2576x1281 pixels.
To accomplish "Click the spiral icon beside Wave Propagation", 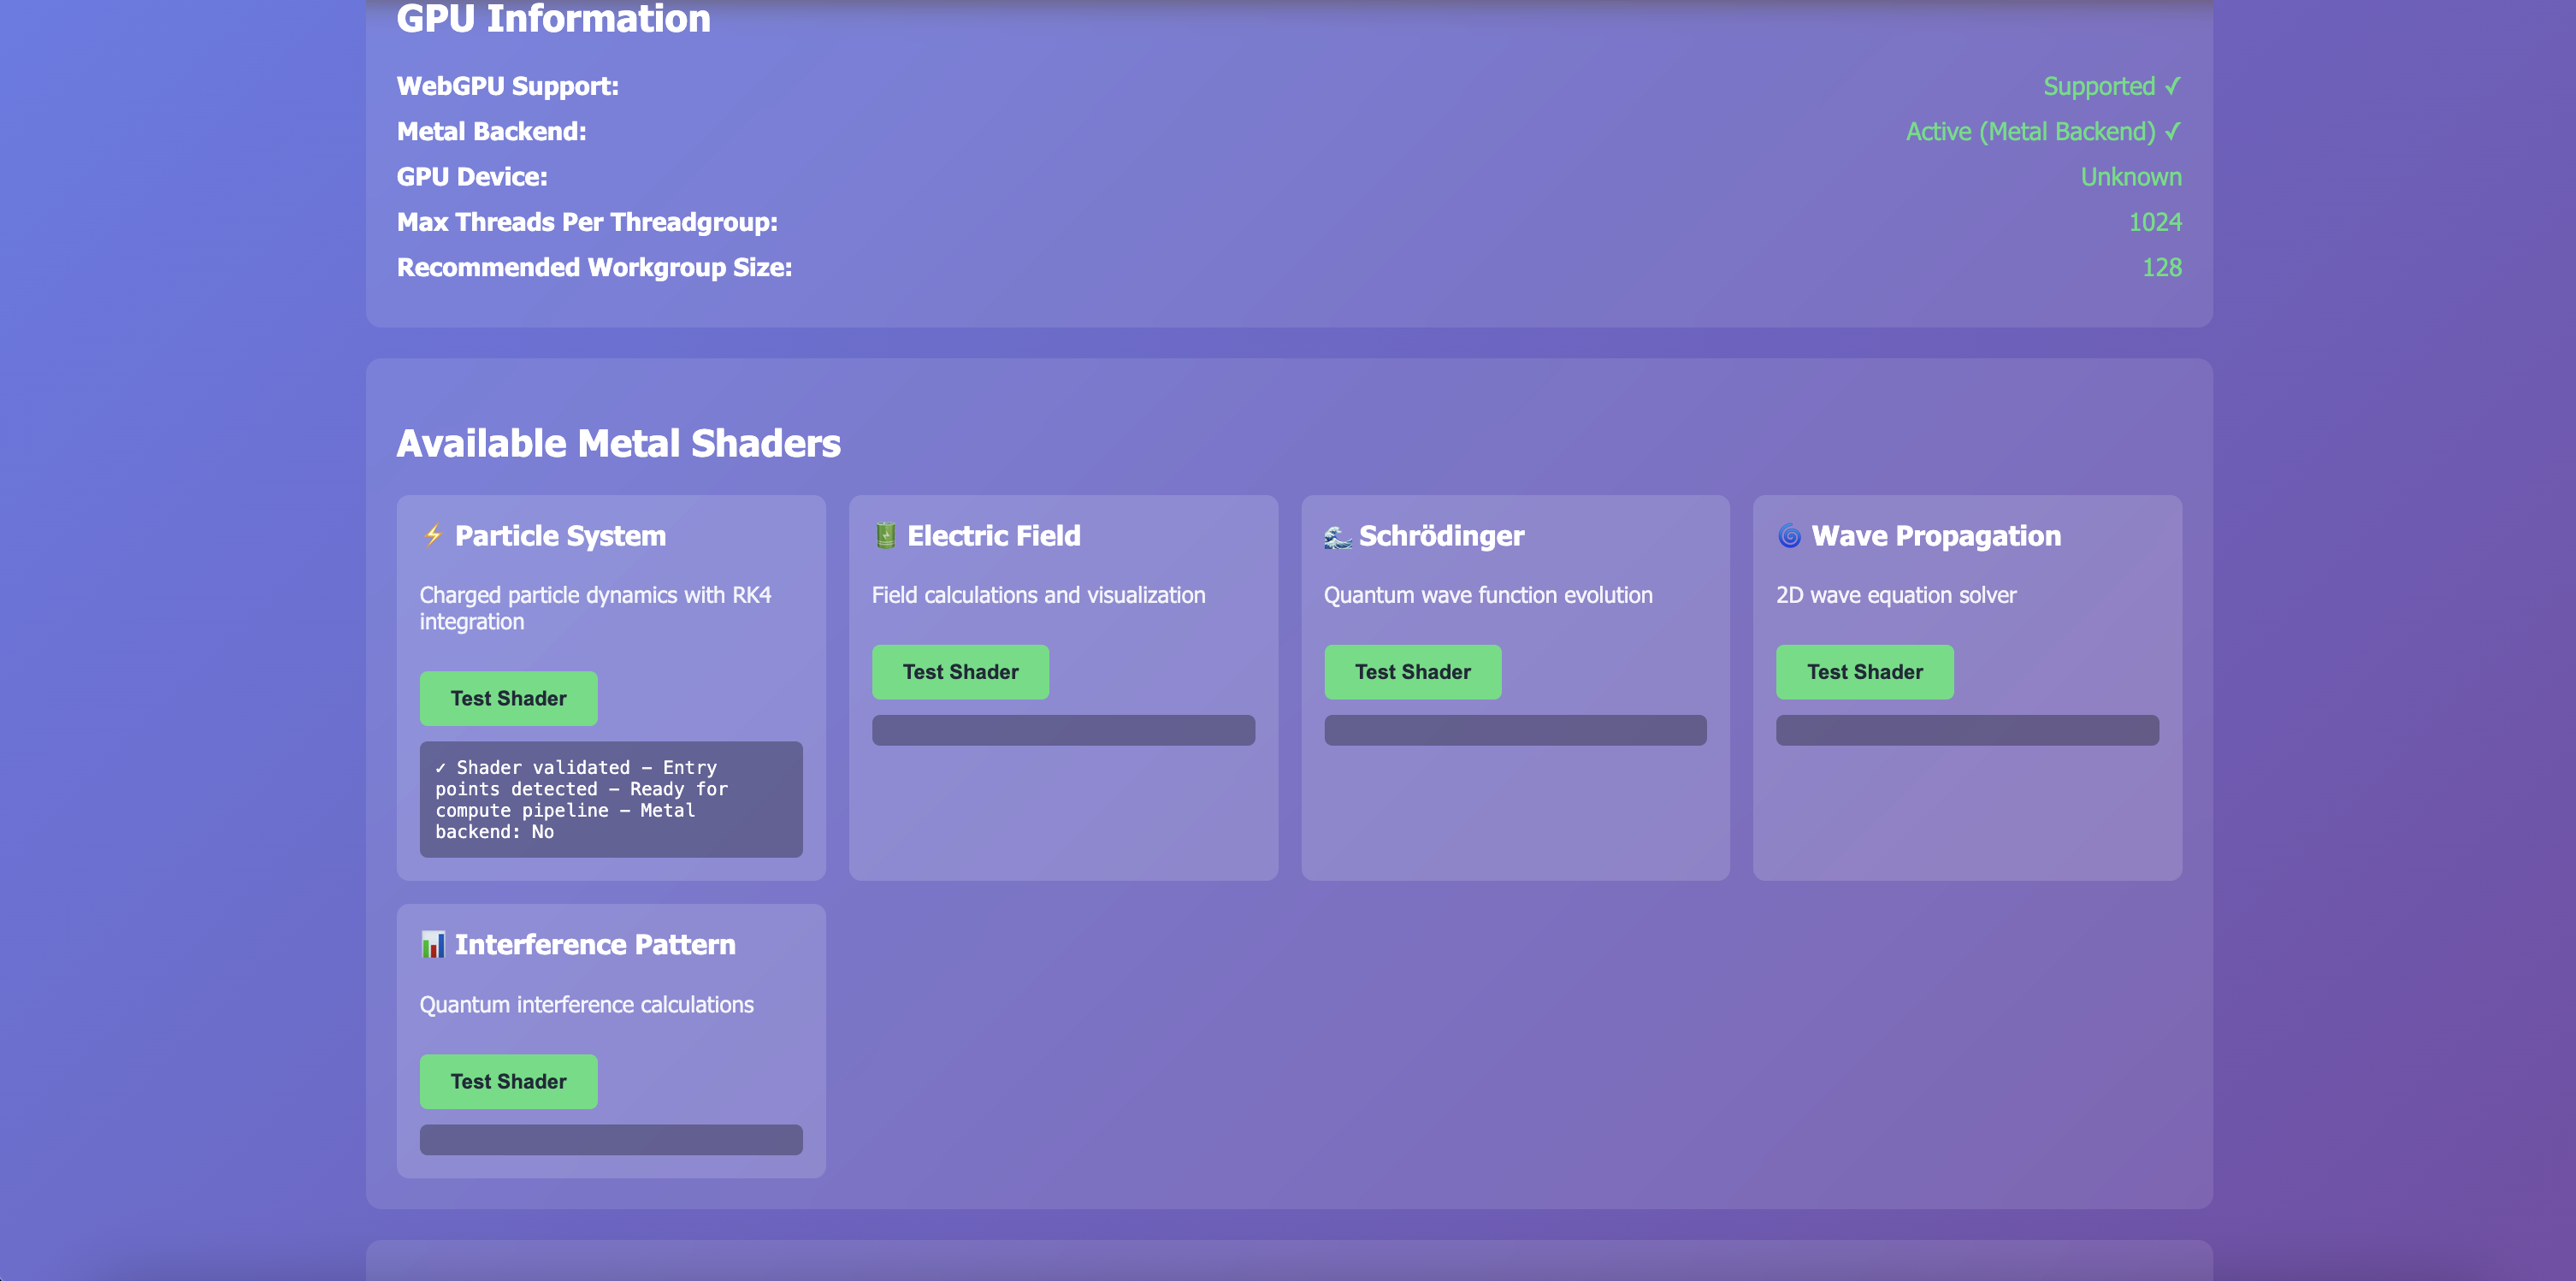I will pos(1789,536).
